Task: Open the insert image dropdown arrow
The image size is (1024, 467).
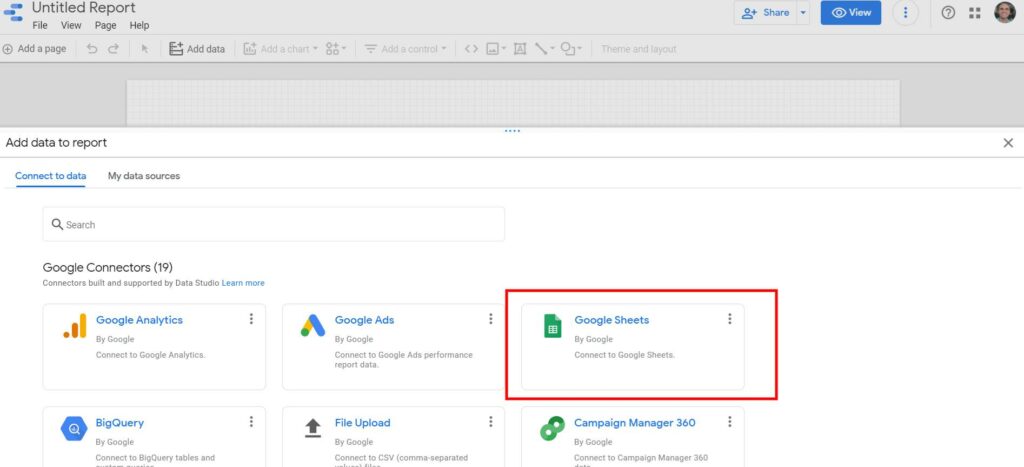Action: tap(504, 49)
